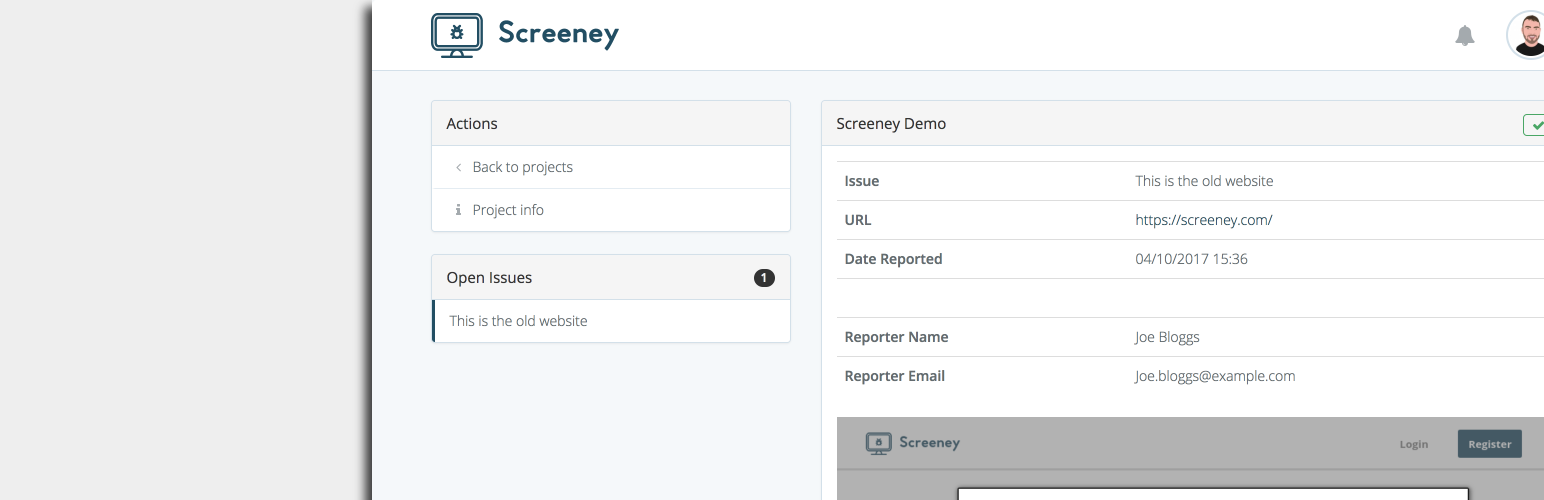Image resolution: width=1544 pixels, height=500 pixels.
Task: Click the Date Reported value 04/10/2017 15:36
Action: click(1191, 259)
